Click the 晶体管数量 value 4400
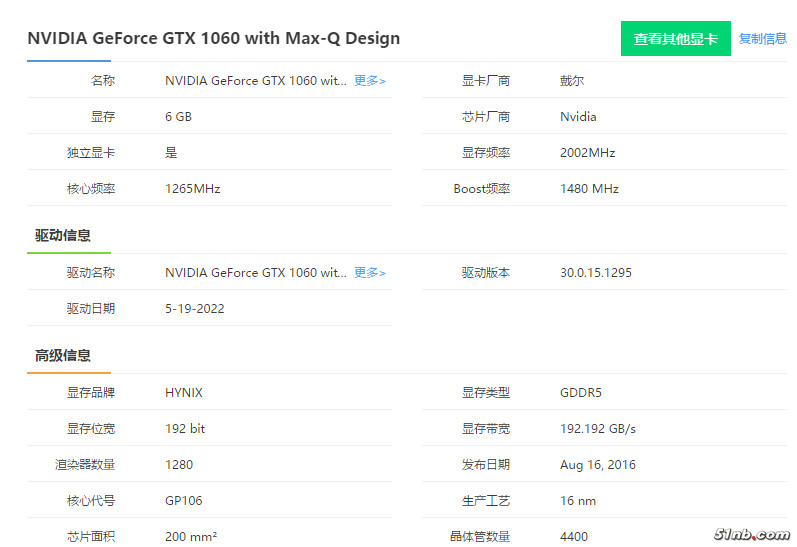 (x=574, y=536)
